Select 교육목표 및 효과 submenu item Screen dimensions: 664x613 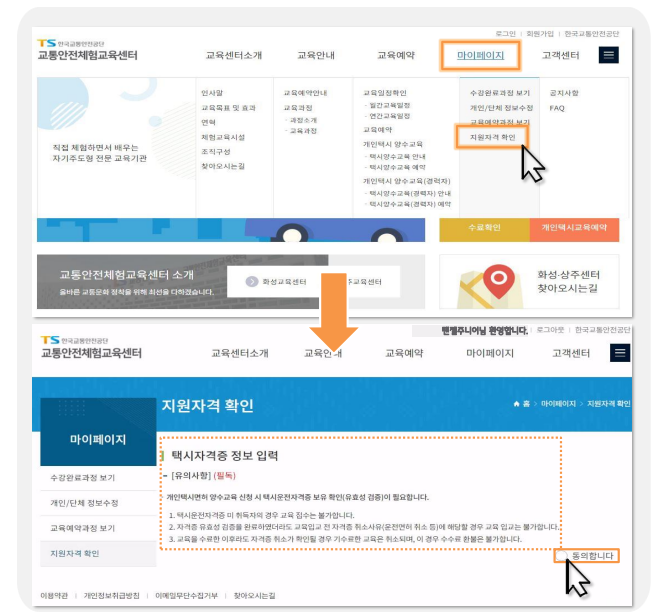(x=228, y=108)
